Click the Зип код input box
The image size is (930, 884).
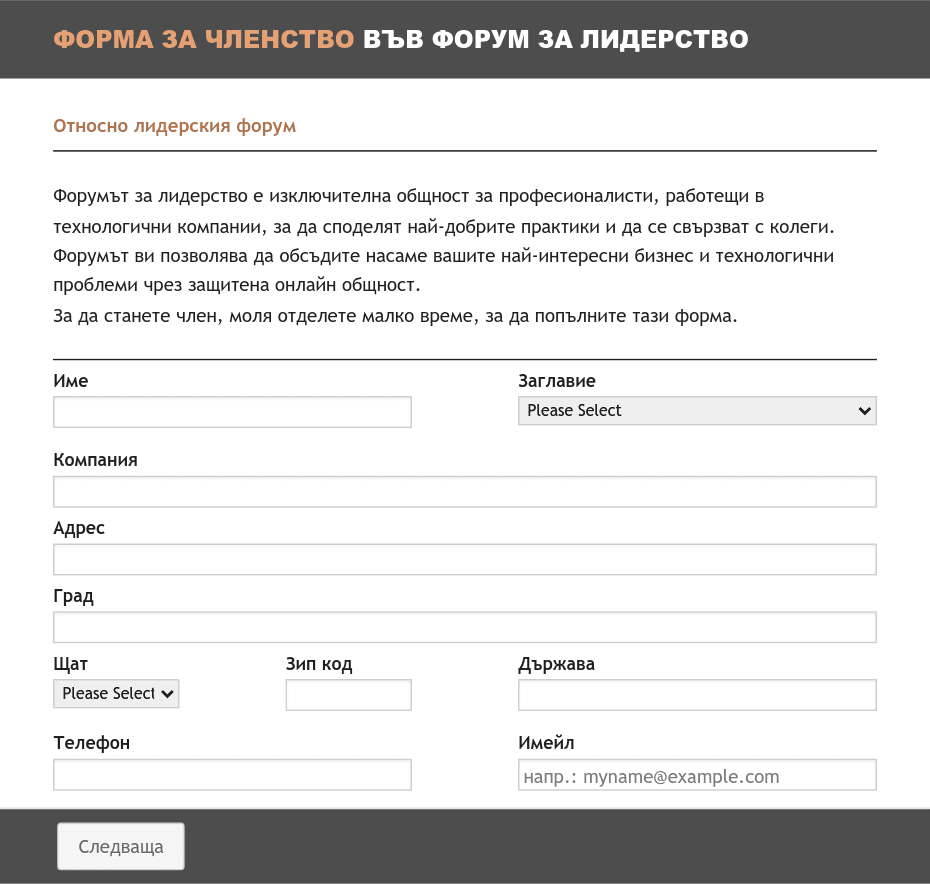click(348, 695)
